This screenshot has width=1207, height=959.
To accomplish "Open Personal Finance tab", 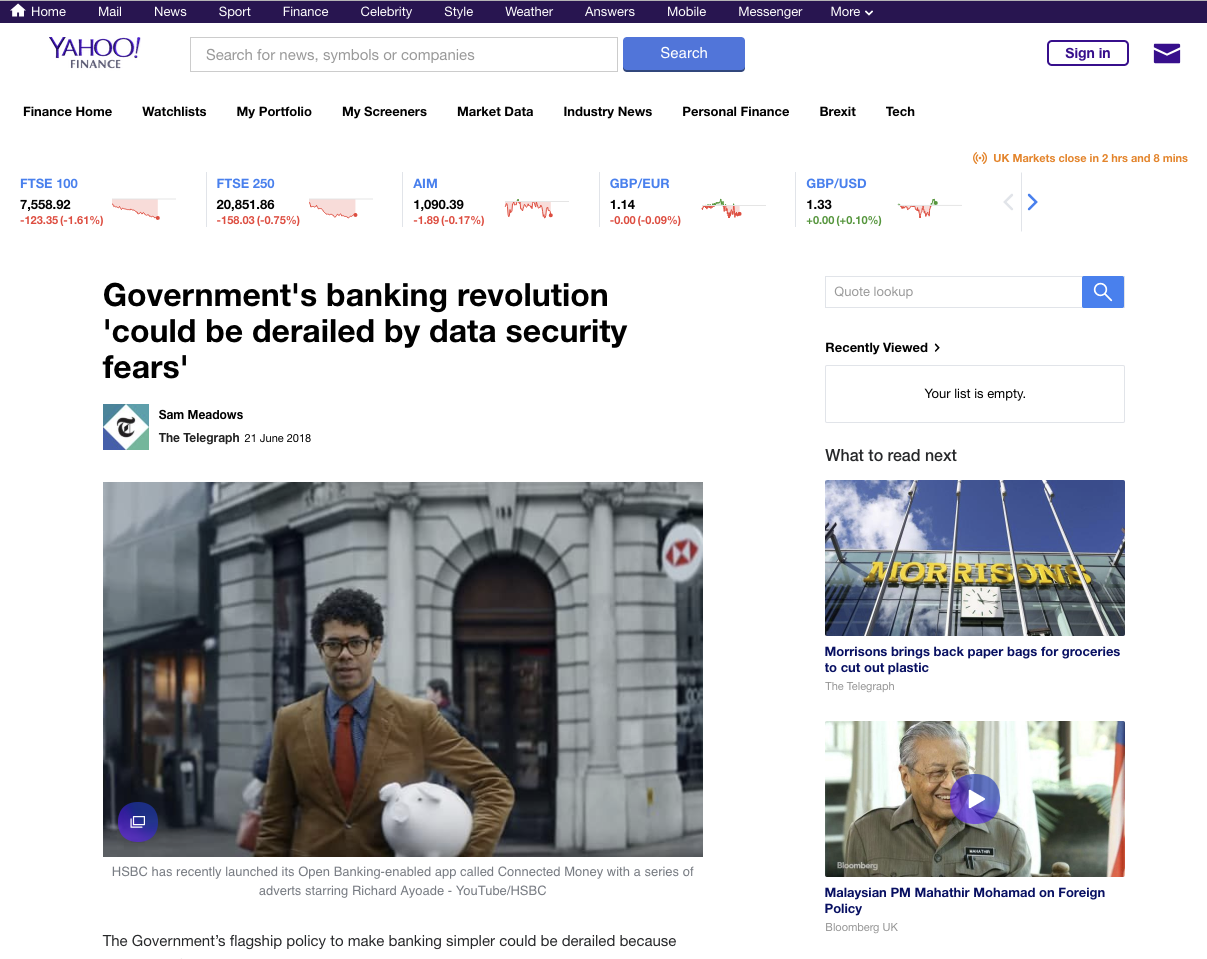I will pyautogui.click(x=736, y=112).
